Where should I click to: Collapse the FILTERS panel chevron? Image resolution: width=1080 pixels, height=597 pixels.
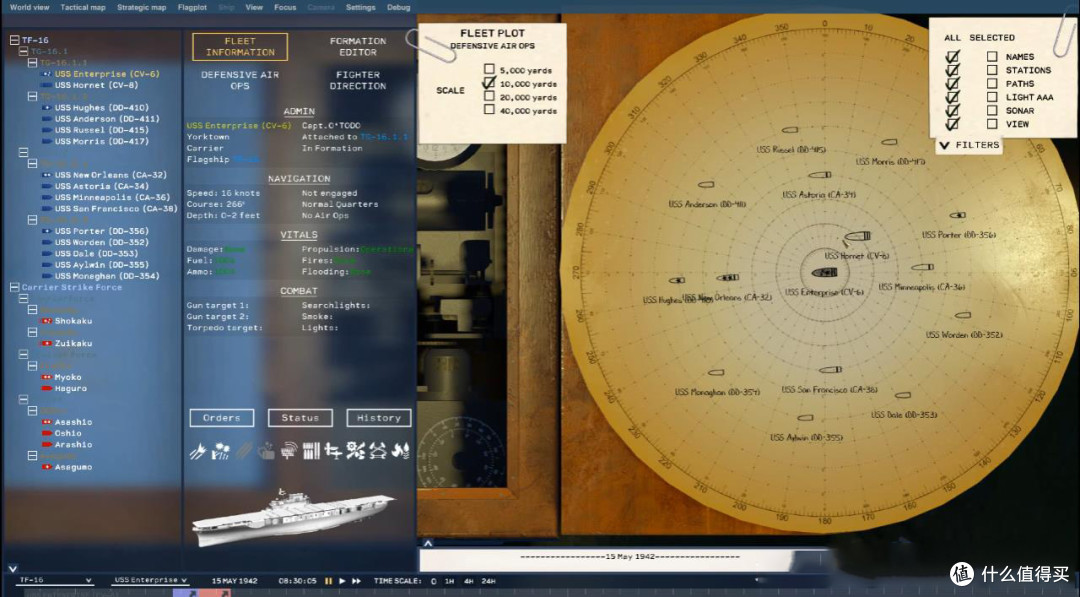tap(944, 145)
